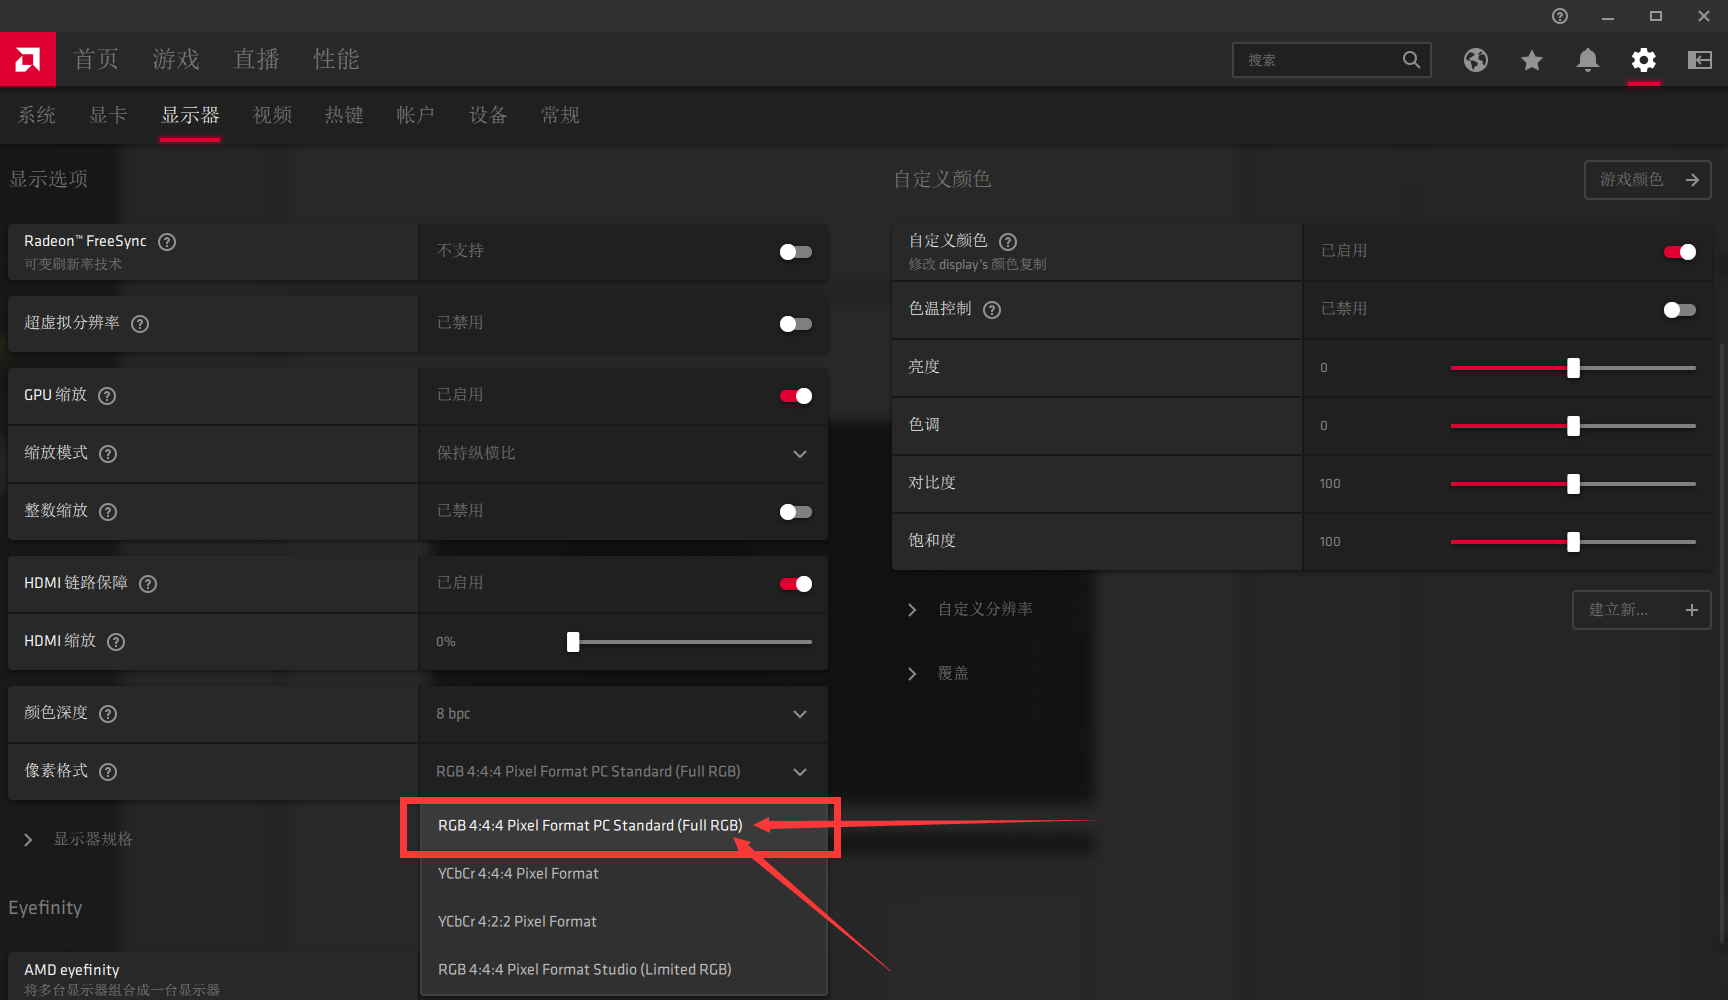
Task: Adjust HDMI 缩放 slider handle
Action: (x=573, y=642)
